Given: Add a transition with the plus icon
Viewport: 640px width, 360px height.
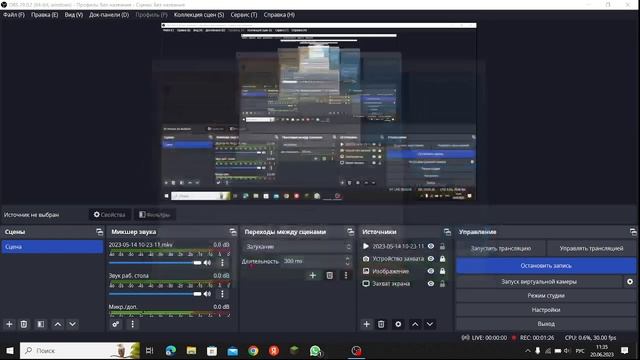Looking at the screenshot, I should 313,276.
